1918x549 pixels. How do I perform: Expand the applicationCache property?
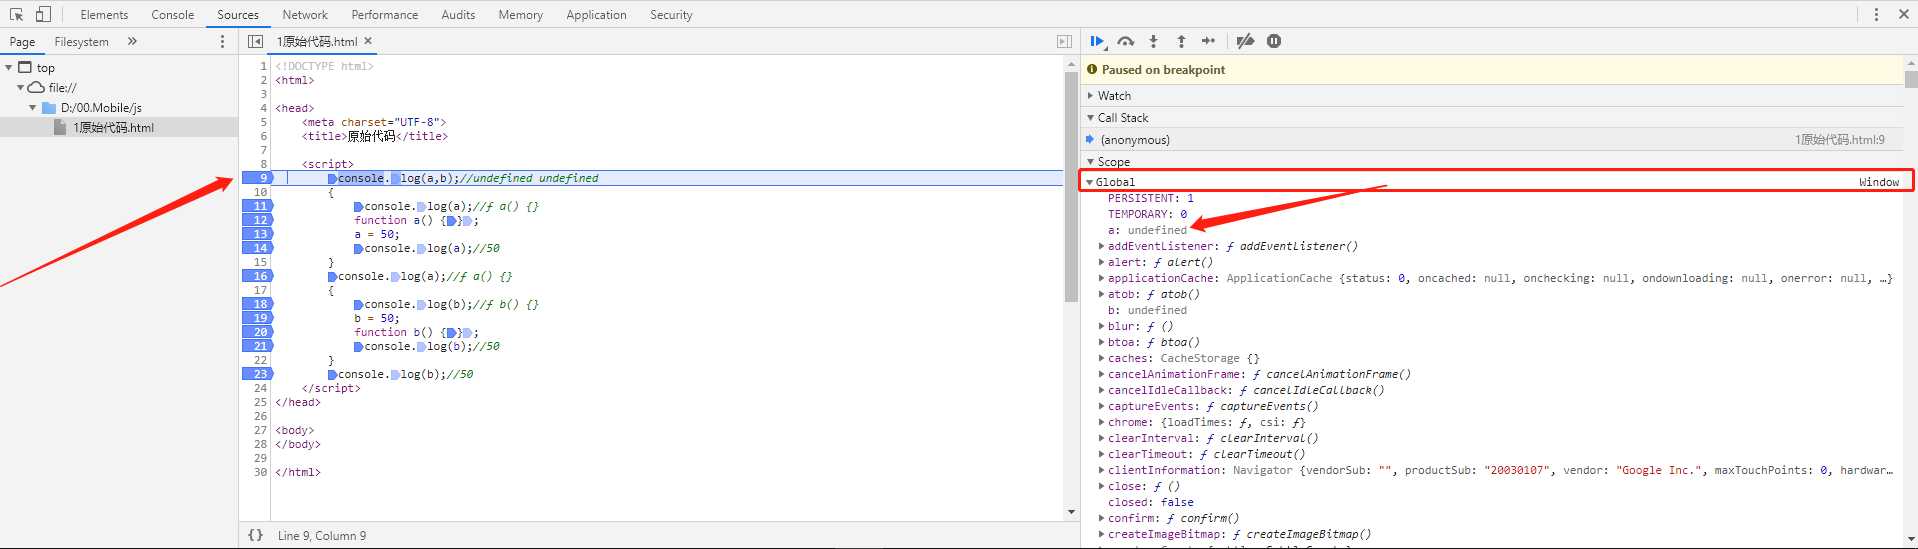[x=1102, y=278]
